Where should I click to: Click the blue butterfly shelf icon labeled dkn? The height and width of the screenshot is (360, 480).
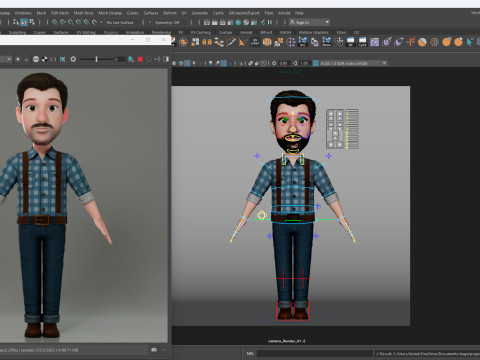click(303, 42)
